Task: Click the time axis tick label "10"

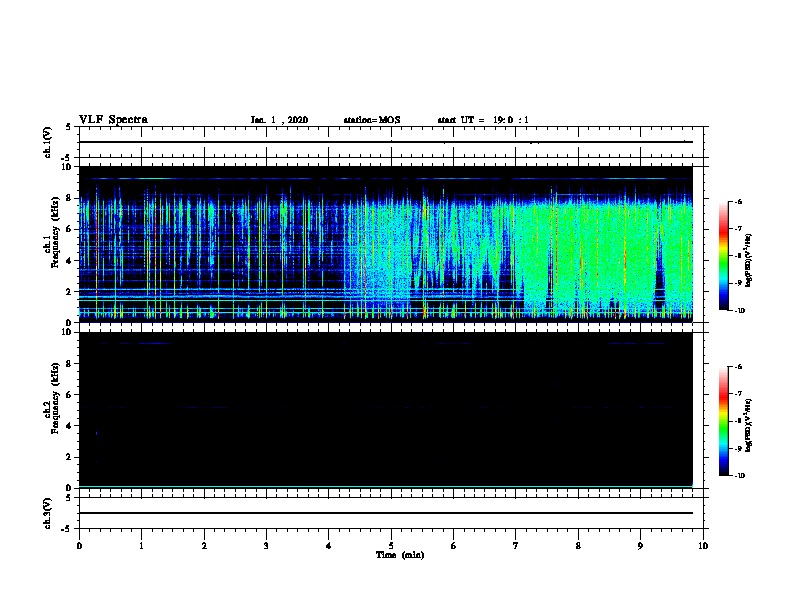Action: point(703,546)
